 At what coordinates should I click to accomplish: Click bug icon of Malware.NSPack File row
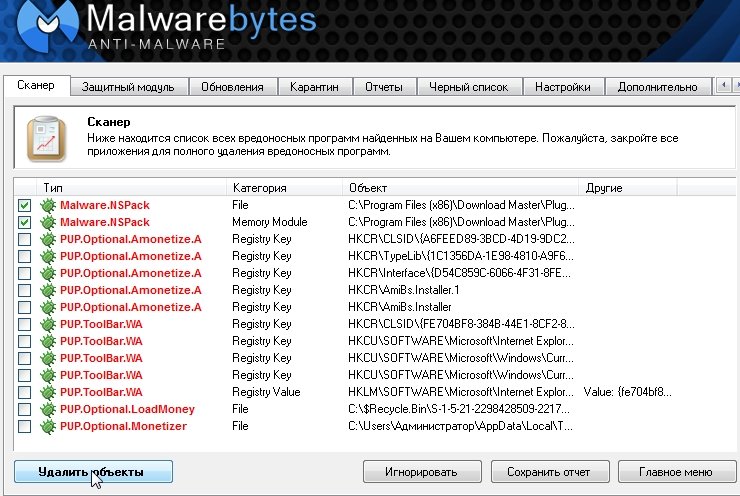[x=48, y=205]
